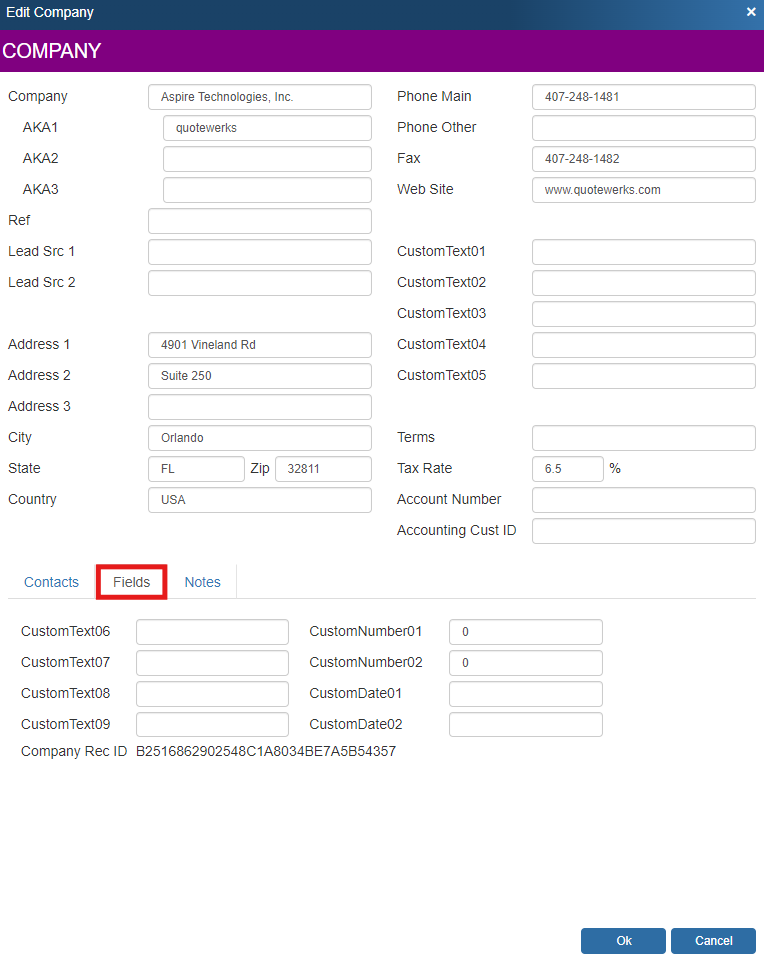Switch to the Contacts tab
The width and height of the screenshot is (764, 961).
[51, 582]
